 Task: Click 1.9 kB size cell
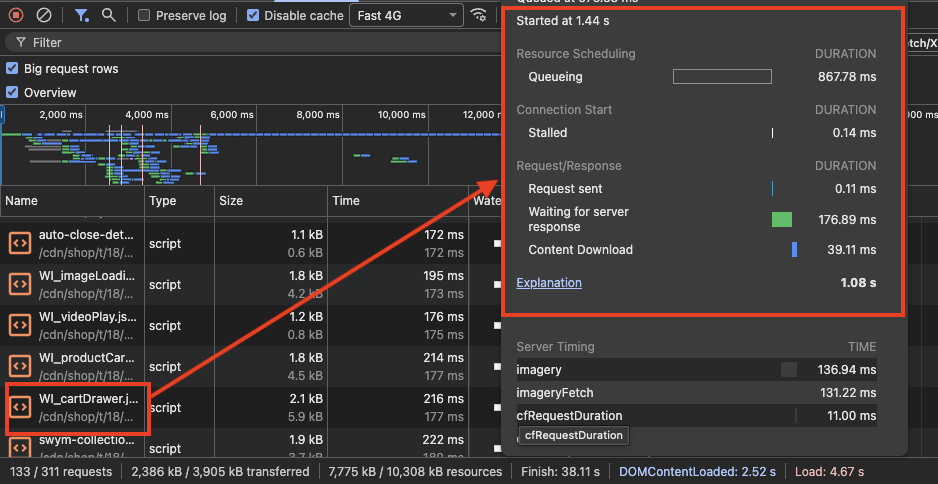click(305, 440)
